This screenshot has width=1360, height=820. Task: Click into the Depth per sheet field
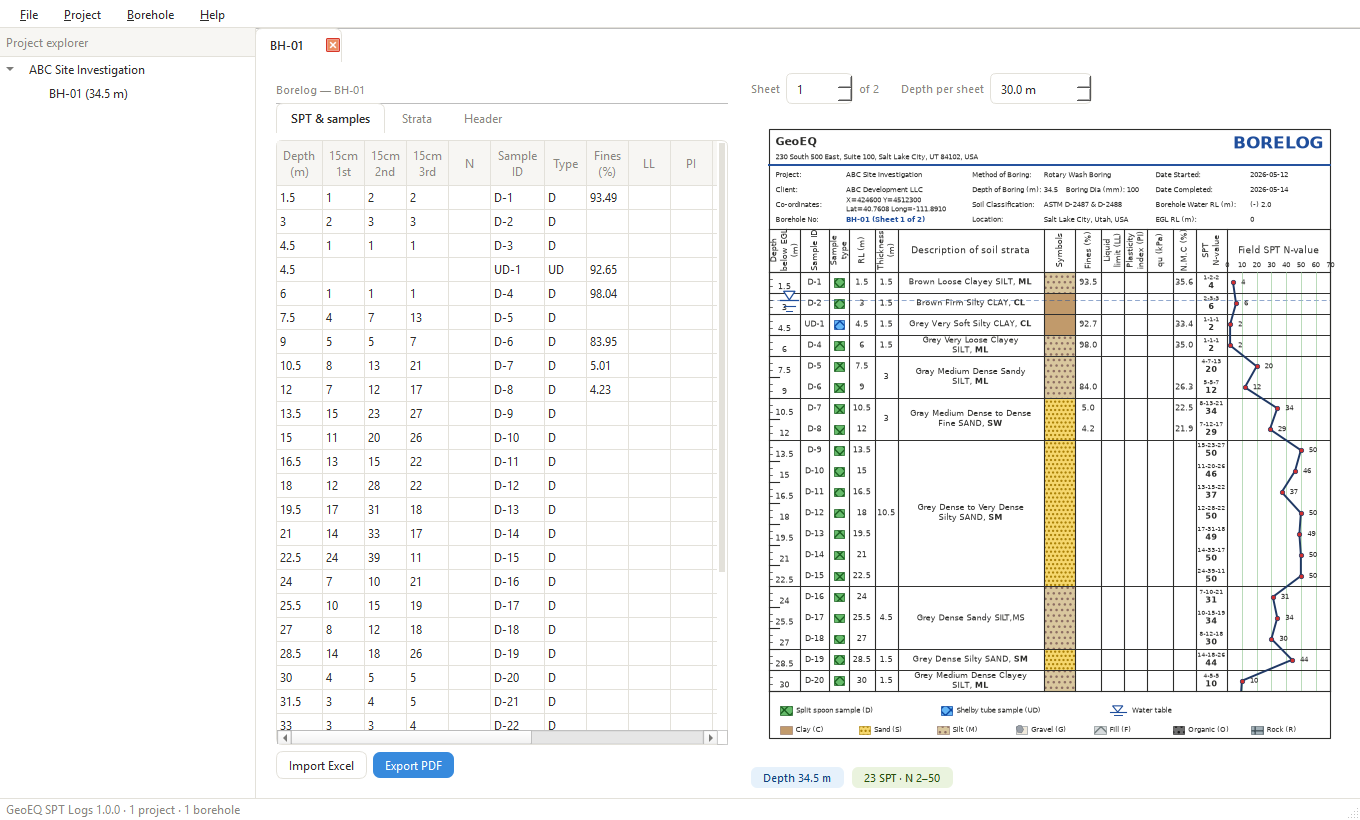(1033, 89)
